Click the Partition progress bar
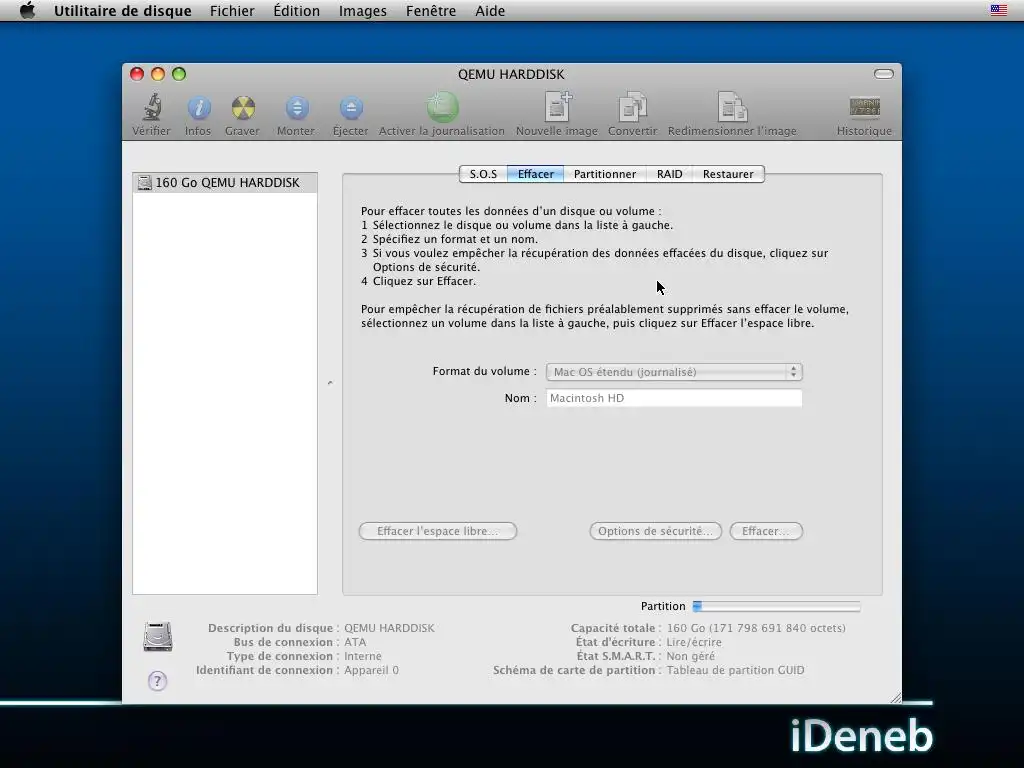Viewport: 1024px width, 768px height. tap(776, 607)
